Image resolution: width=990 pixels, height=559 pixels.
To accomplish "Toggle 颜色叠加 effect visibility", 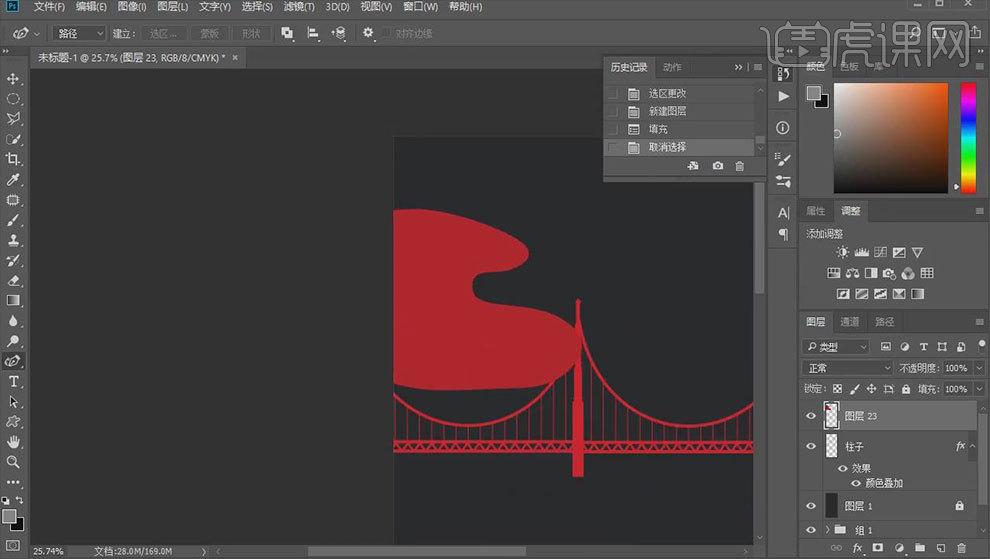I will pos(856,483).
